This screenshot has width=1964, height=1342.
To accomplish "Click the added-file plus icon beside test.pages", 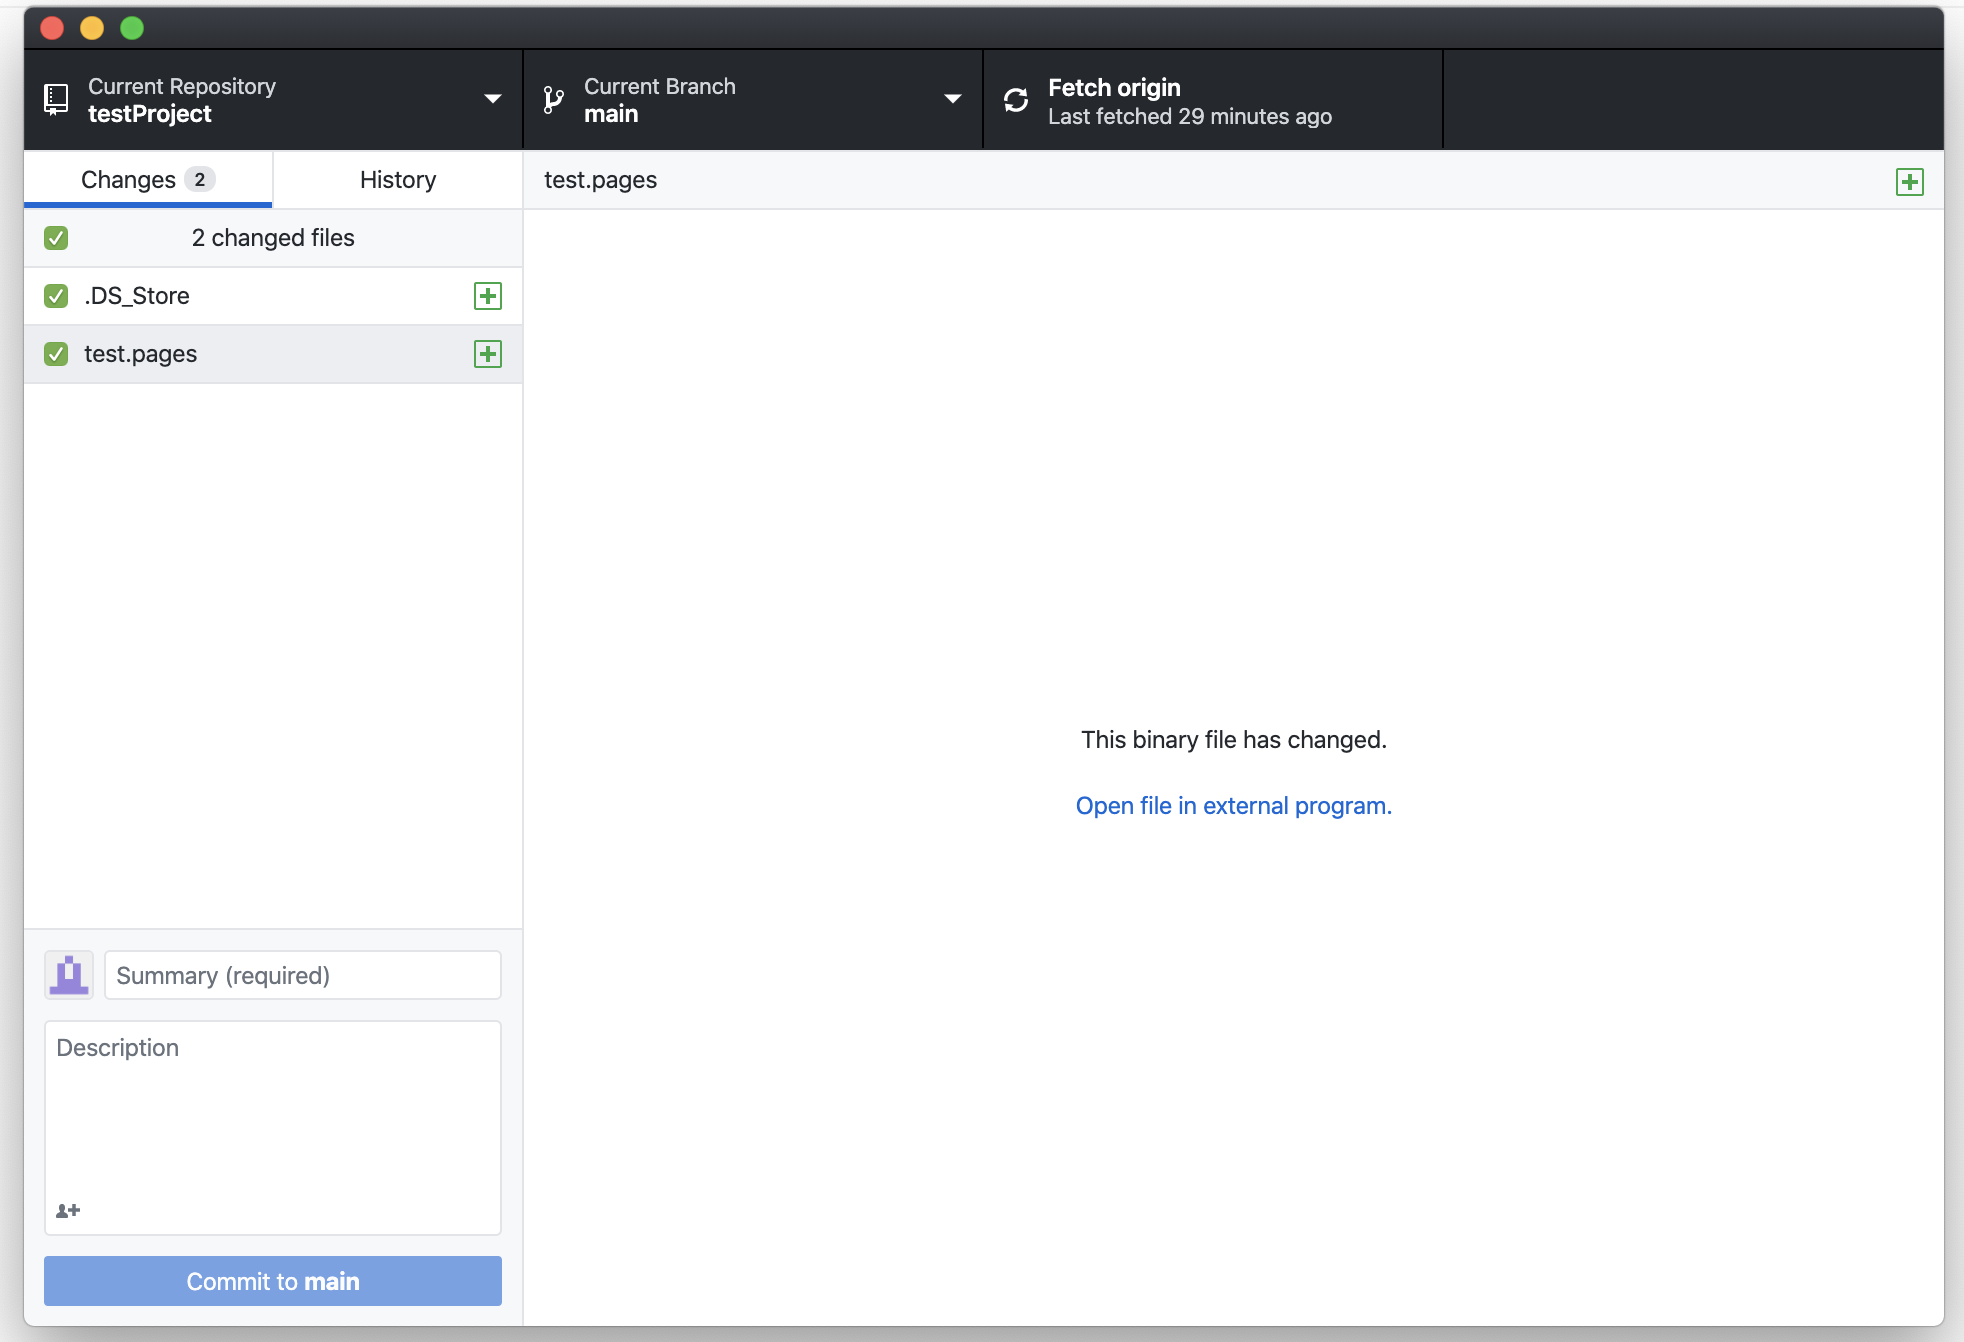I will [x=488, y=354].
